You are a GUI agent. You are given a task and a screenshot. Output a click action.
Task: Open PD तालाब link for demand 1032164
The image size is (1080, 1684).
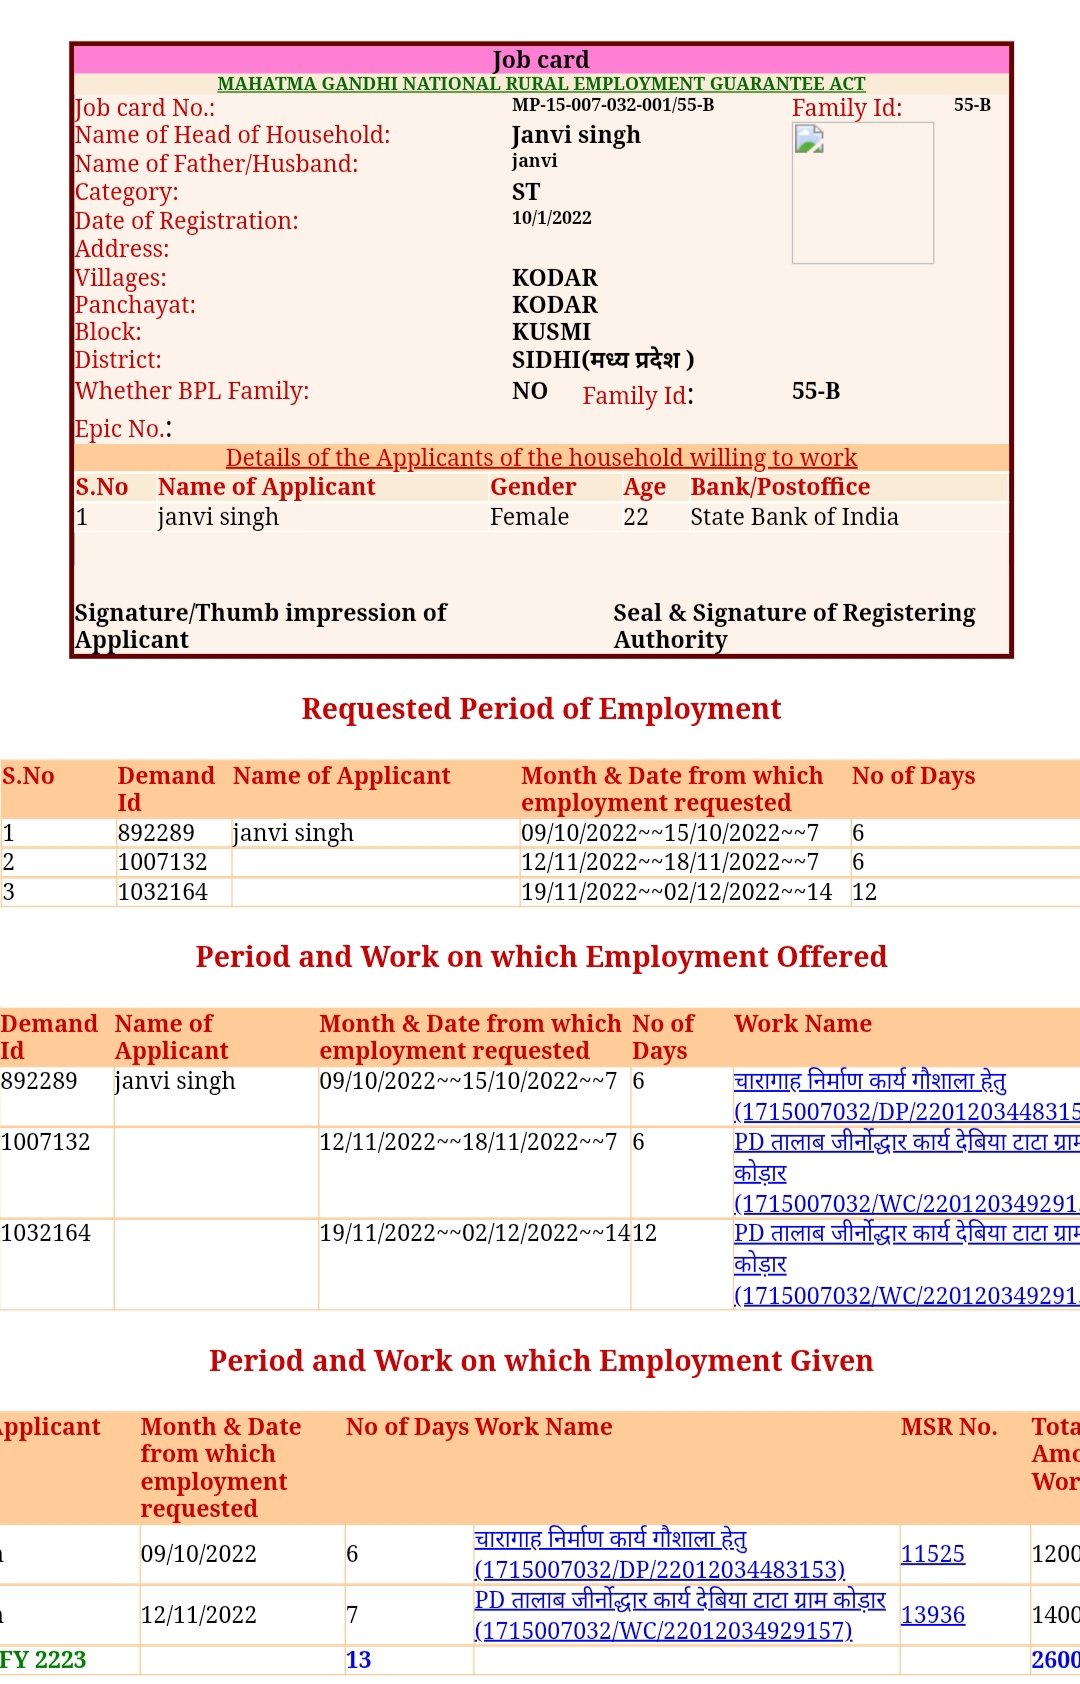(x=905, y=1234)
